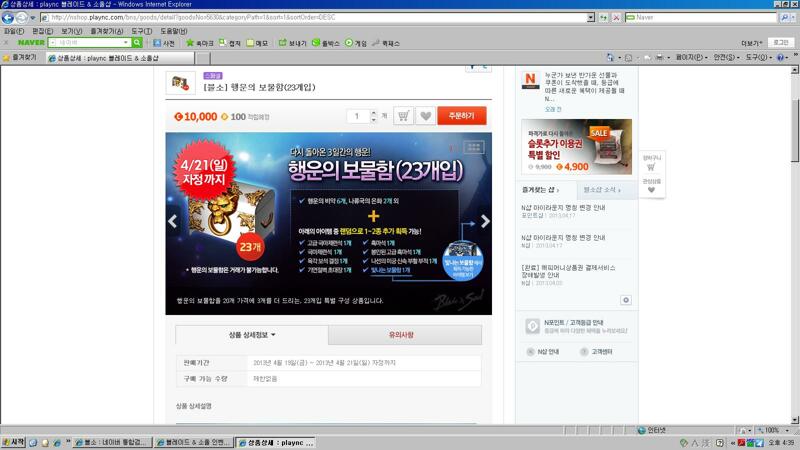Select the 블소샵 소식 sidebar tab
Viewport: 800px width, 450px height.
[x=607, y=190]
